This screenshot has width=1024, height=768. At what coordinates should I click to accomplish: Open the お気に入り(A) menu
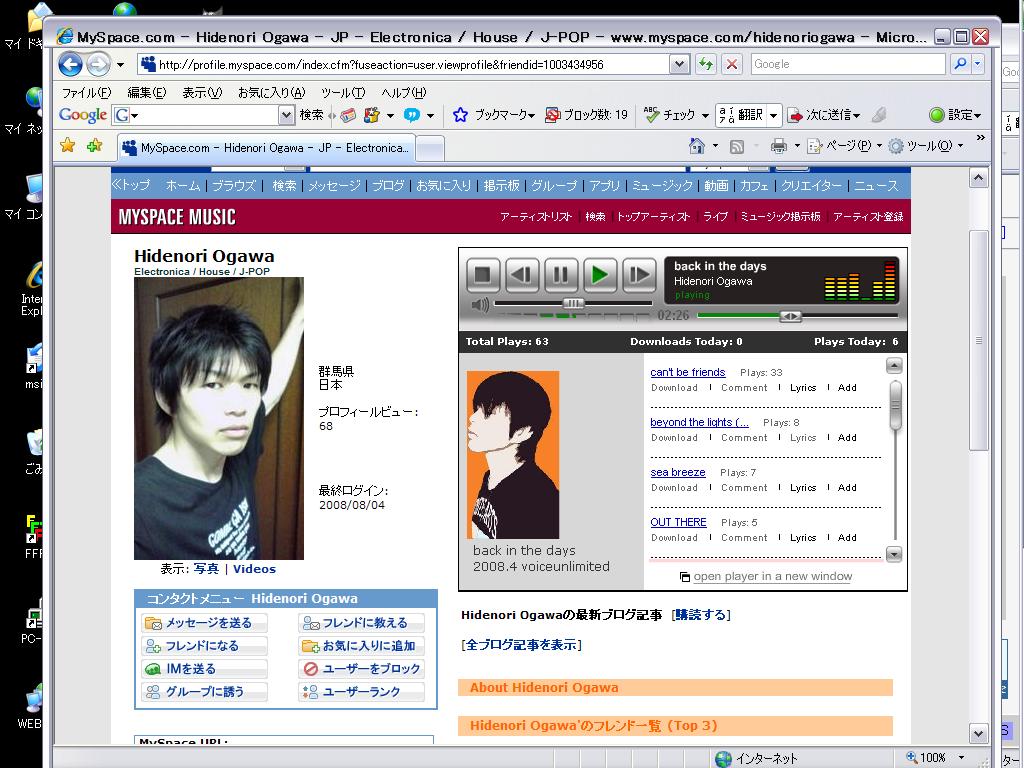pyautogui.click(x=270, y=92)
